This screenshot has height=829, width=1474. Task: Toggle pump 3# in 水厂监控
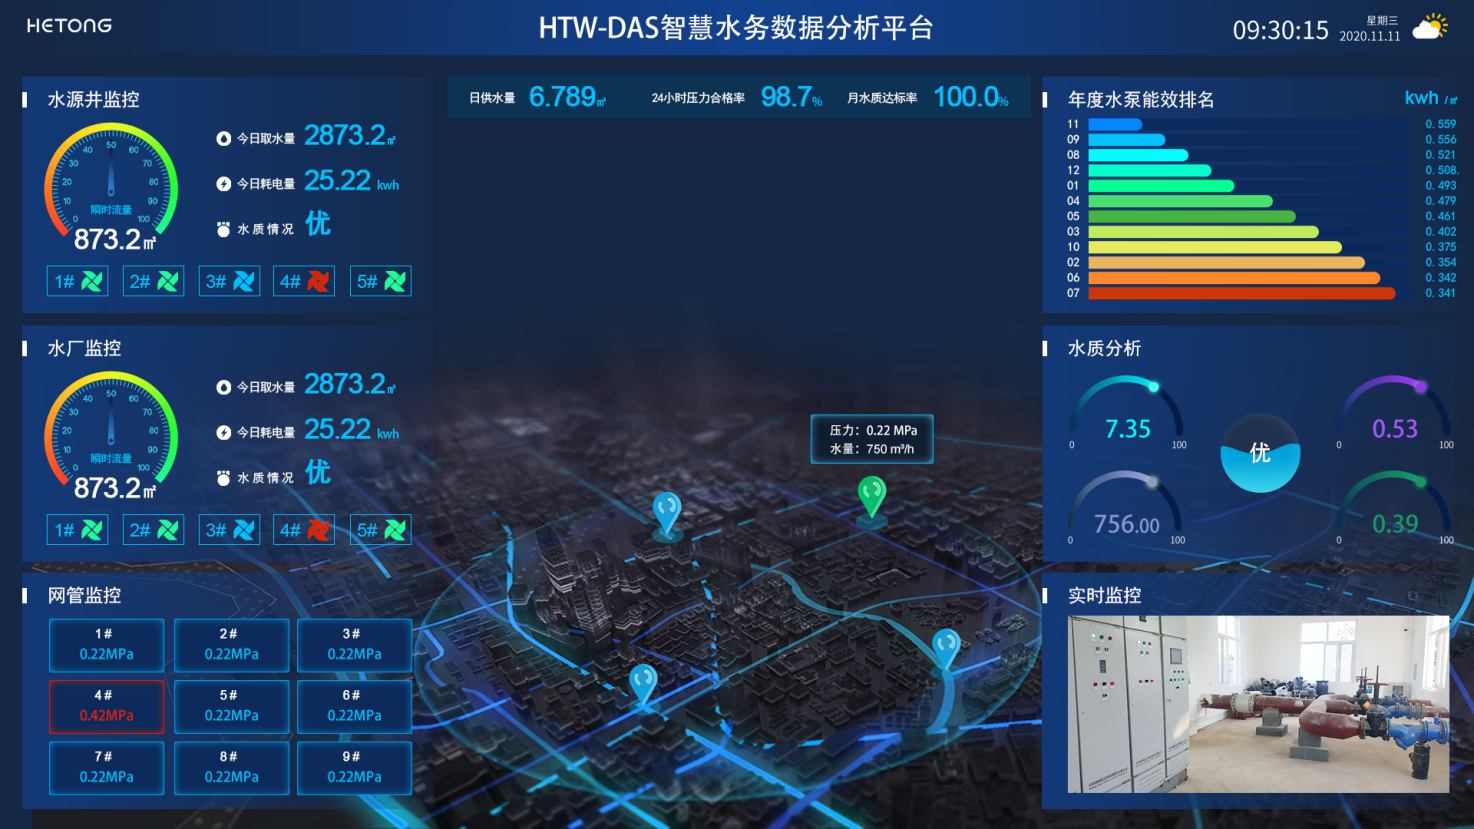[228, 529]
